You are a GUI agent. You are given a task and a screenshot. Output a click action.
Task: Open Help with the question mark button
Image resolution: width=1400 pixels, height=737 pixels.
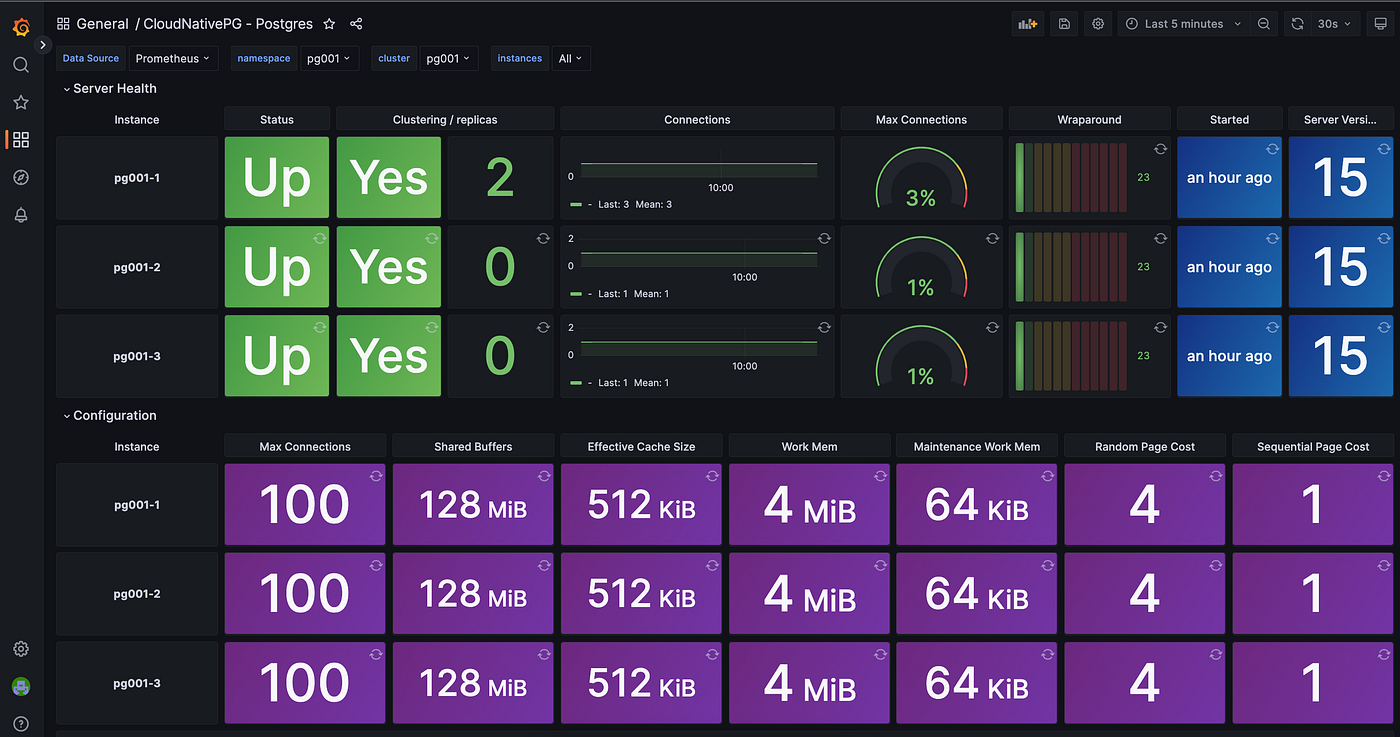point(20,723)
